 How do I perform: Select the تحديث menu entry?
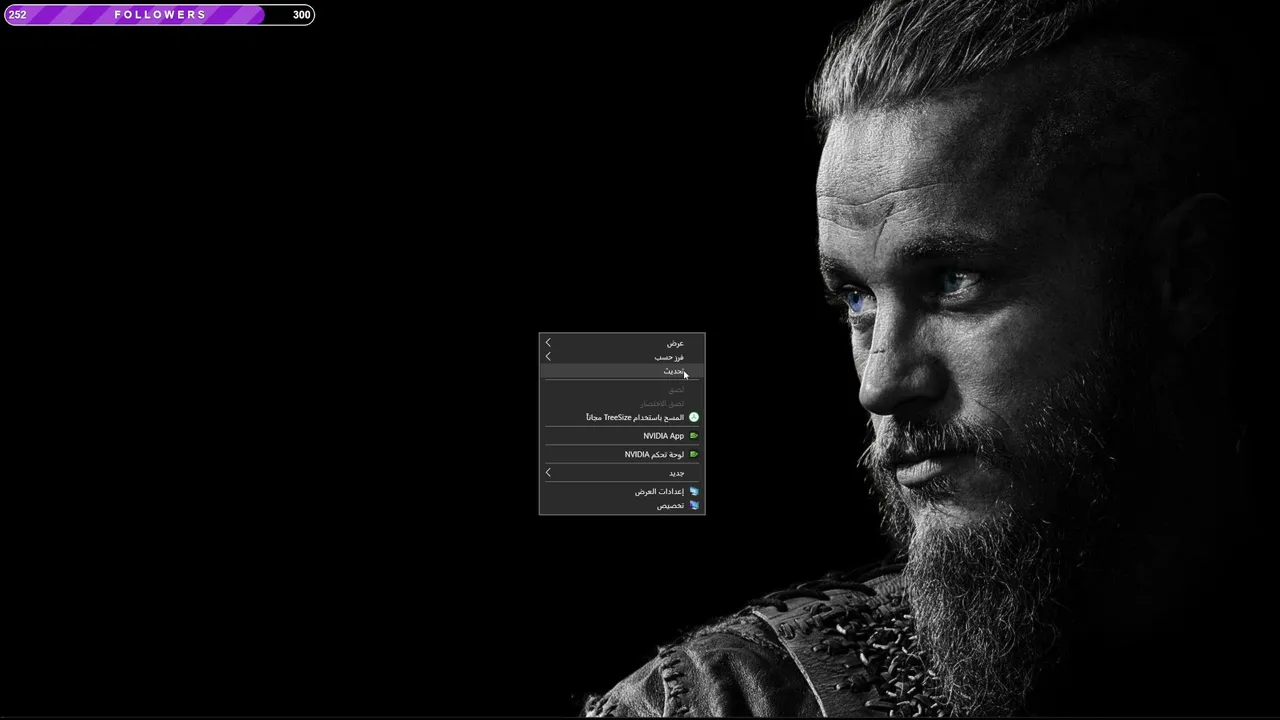tap(622, 371)
